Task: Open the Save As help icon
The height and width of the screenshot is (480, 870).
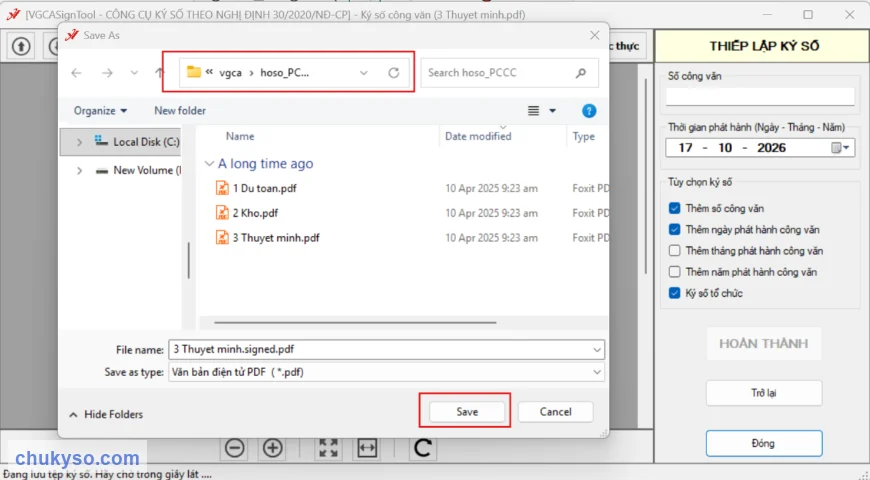Action: [x=589, y=111]
